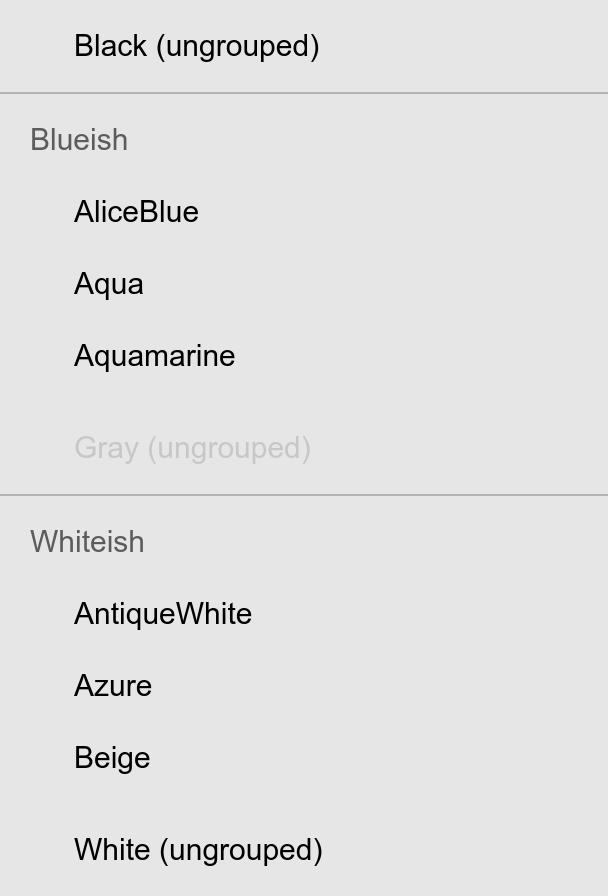The image size is (608, 896).
Task: Click the separator line above Whiteish
Action: (x=304, y=495)
